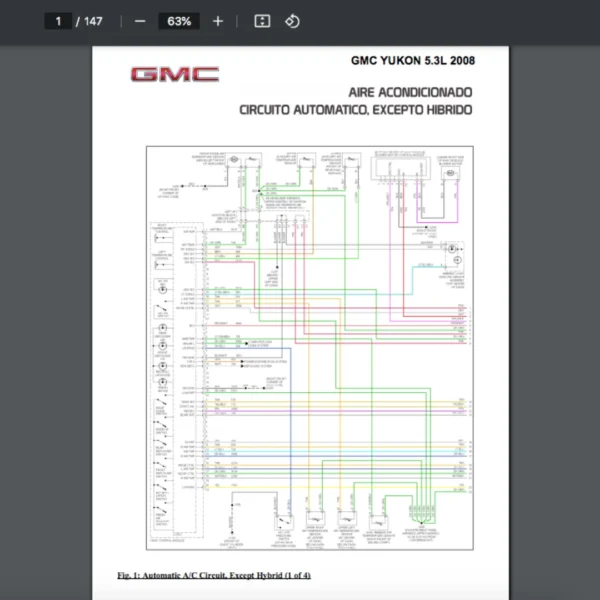Click the red GMC logo
600x600 pixels.
click(174, 75)
